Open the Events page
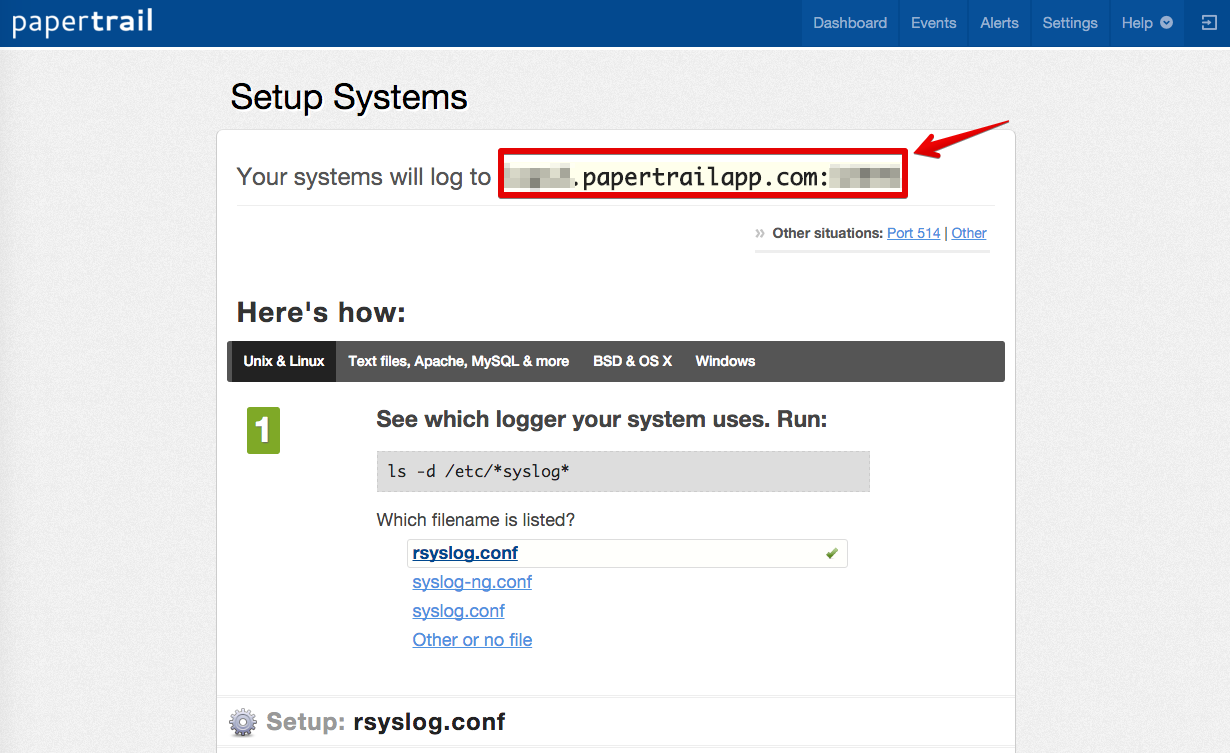The height and width of the screenshot is (753, 1230). click(x=933, y=23)
